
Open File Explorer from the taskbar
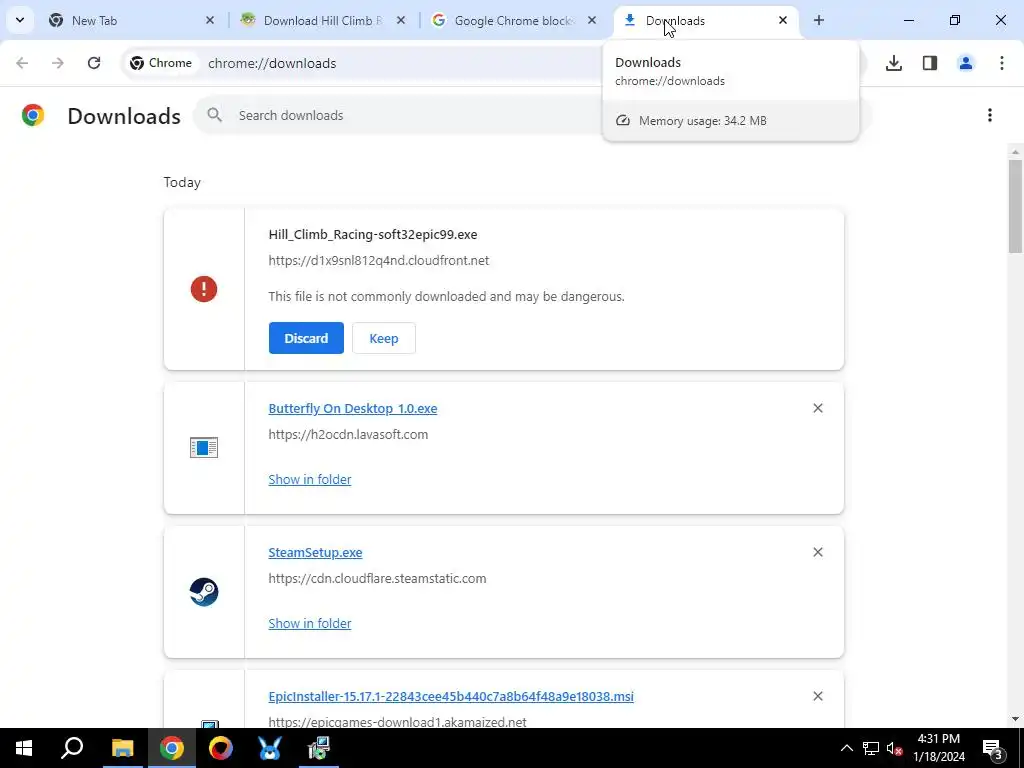tap(122, 748)
